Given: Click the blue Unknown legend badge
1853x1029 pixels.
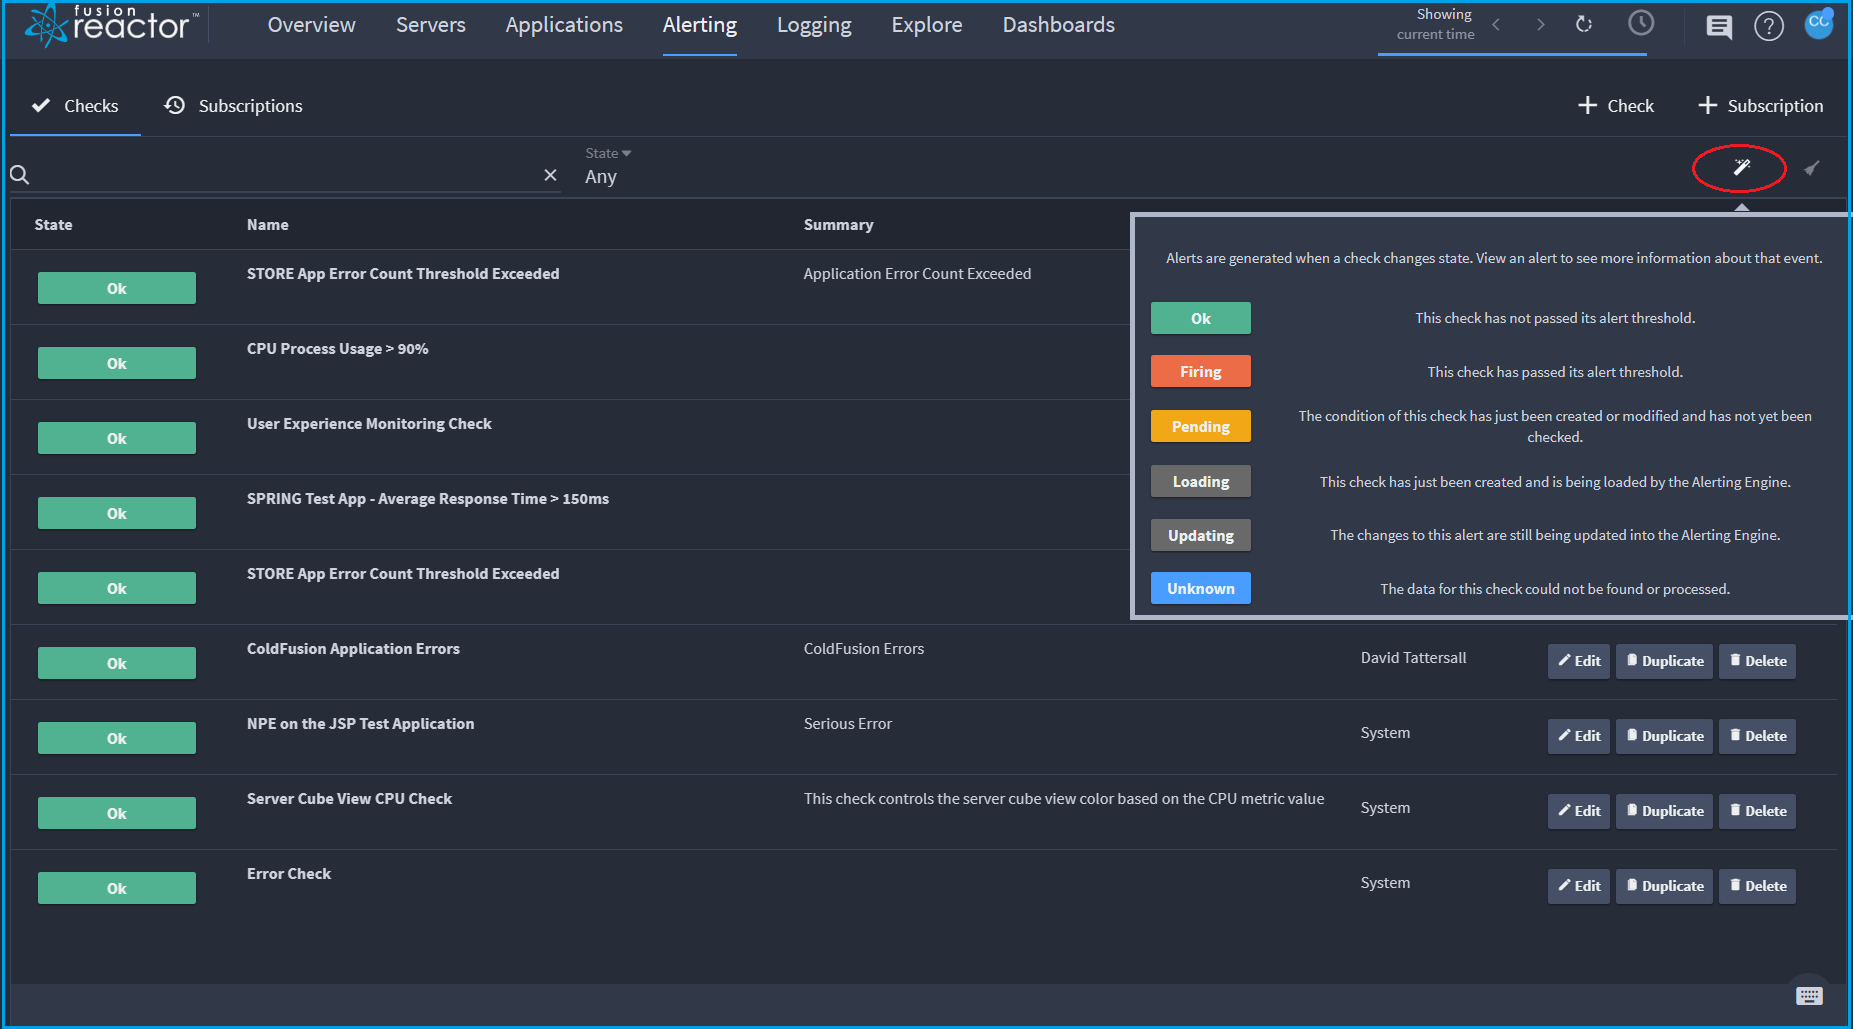Looking at the screenshot, I should 1201,588.
